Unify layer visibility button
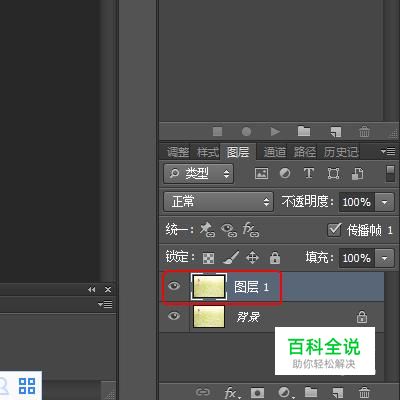Image resolution: width=400 pixels, height=400 pixels. click(x=229, y=230)
